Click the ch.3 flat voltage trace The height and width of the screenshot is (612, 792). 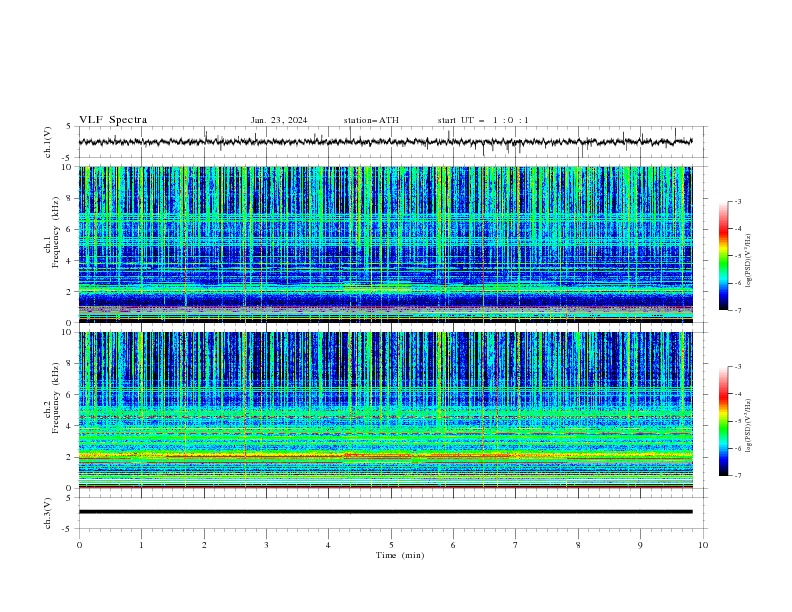(x=385, y=512)
